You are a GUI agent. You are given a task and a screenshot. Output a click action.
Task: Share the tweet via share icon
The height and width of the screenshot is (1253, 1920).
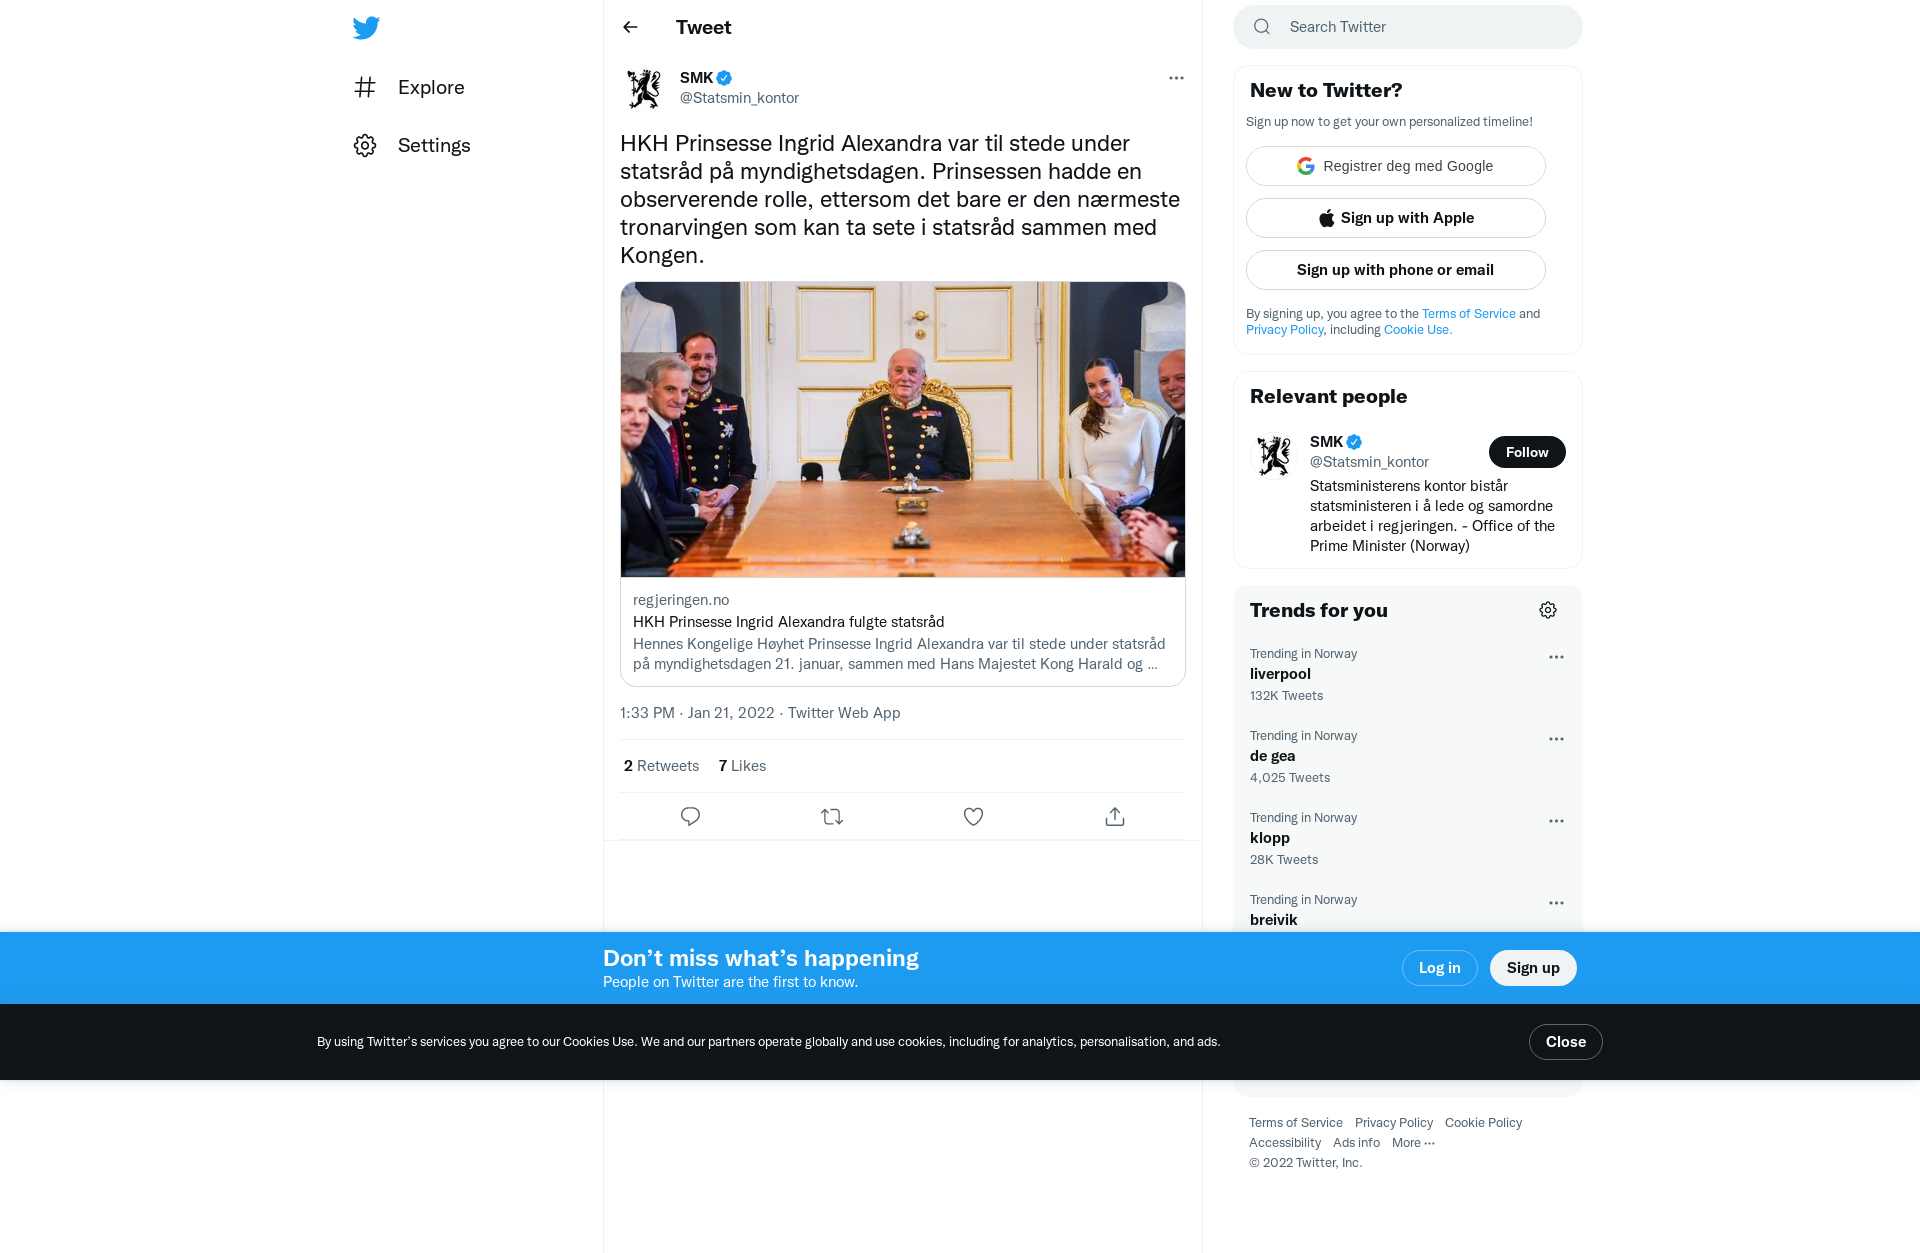click(1115, 817)
